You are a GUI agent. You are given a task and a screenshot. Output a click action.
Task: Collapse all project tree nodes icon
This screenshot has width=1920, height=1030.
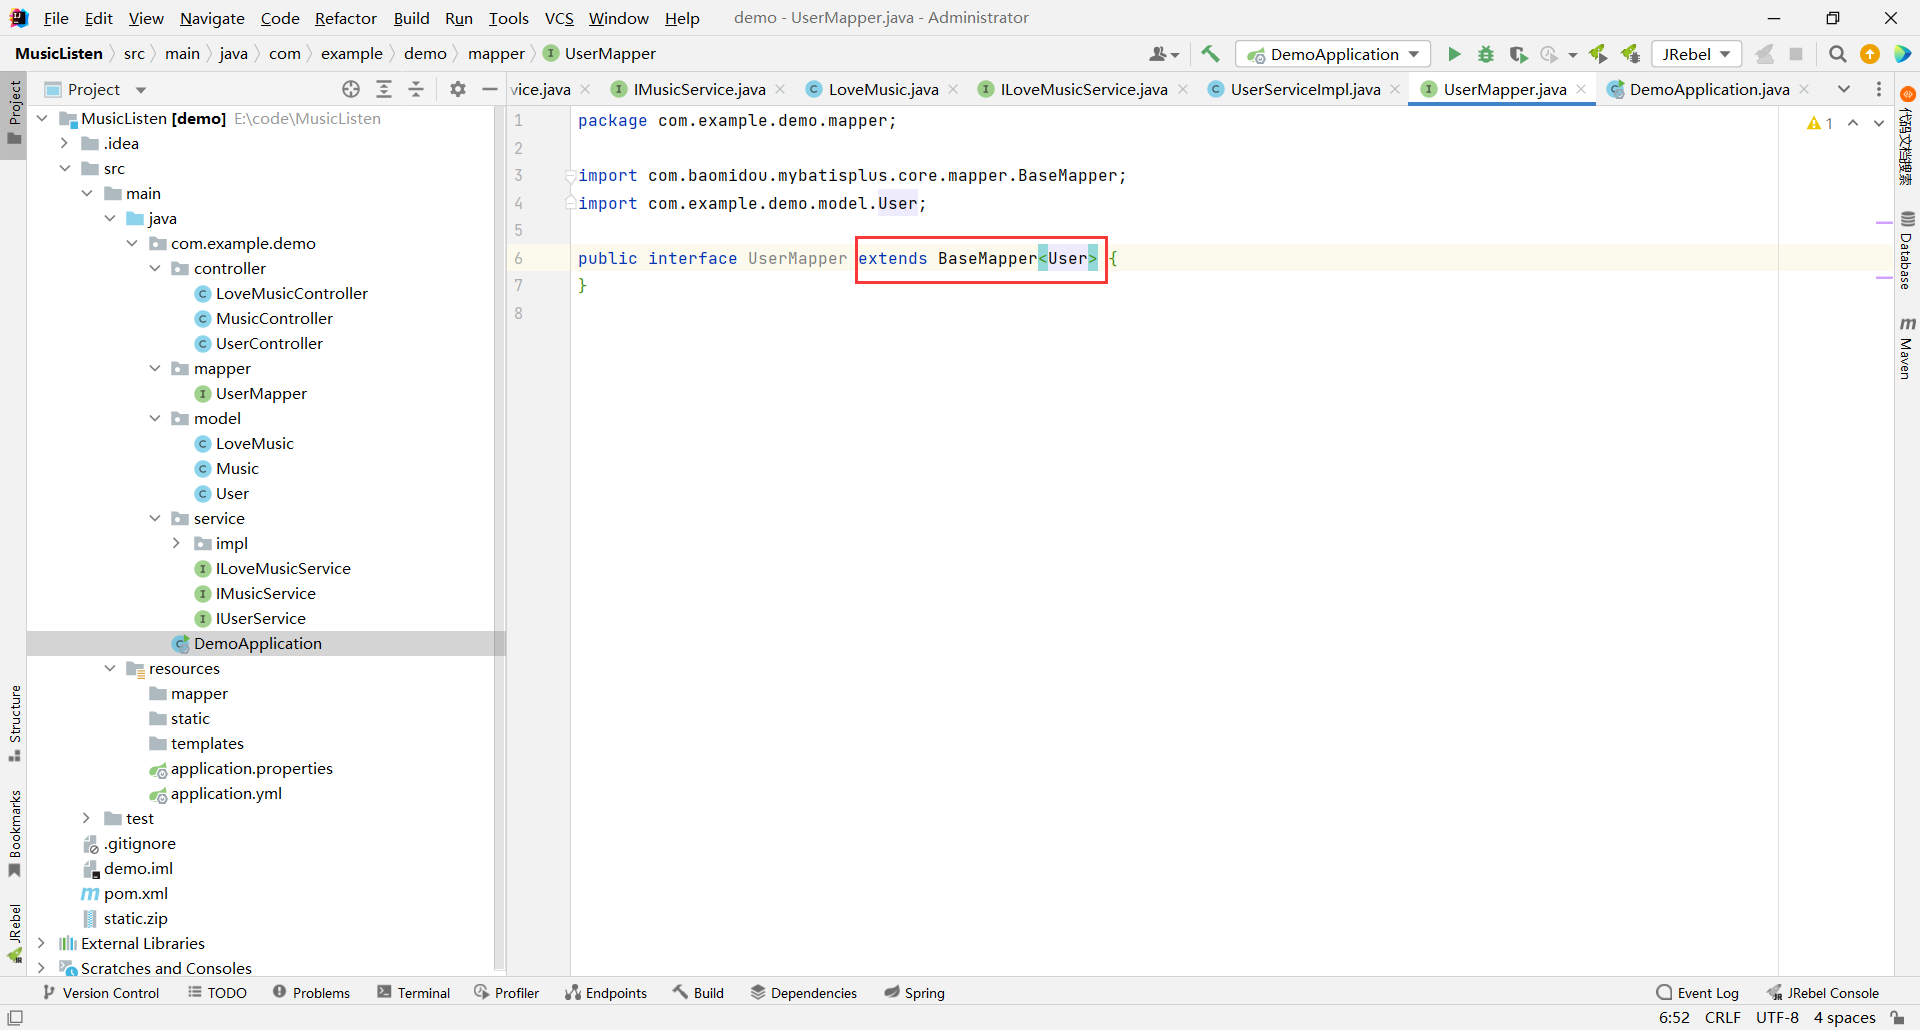pos(416,89)
